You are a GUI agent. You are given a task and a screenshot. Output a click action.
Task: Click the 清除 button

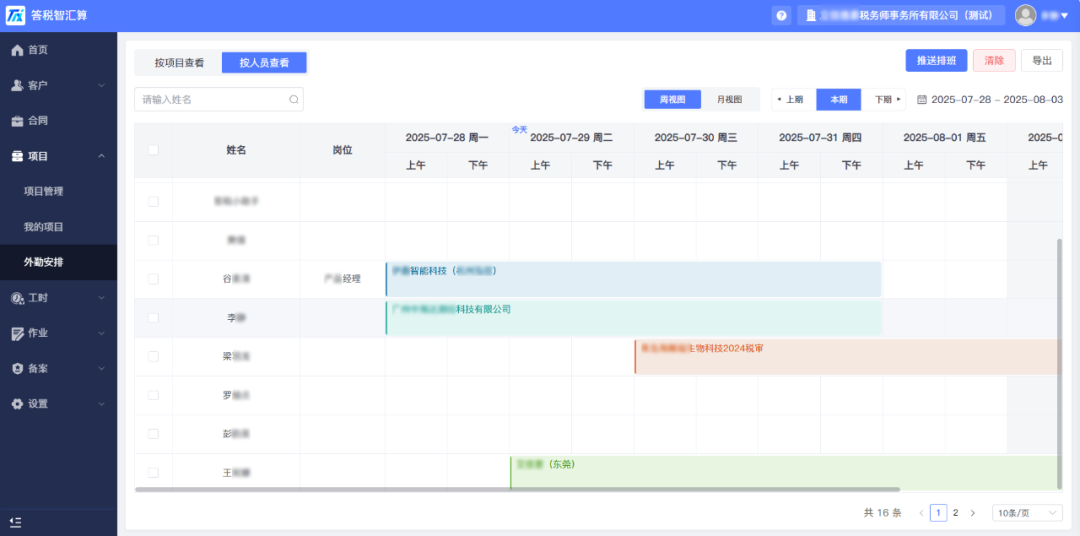pos(994,61)
